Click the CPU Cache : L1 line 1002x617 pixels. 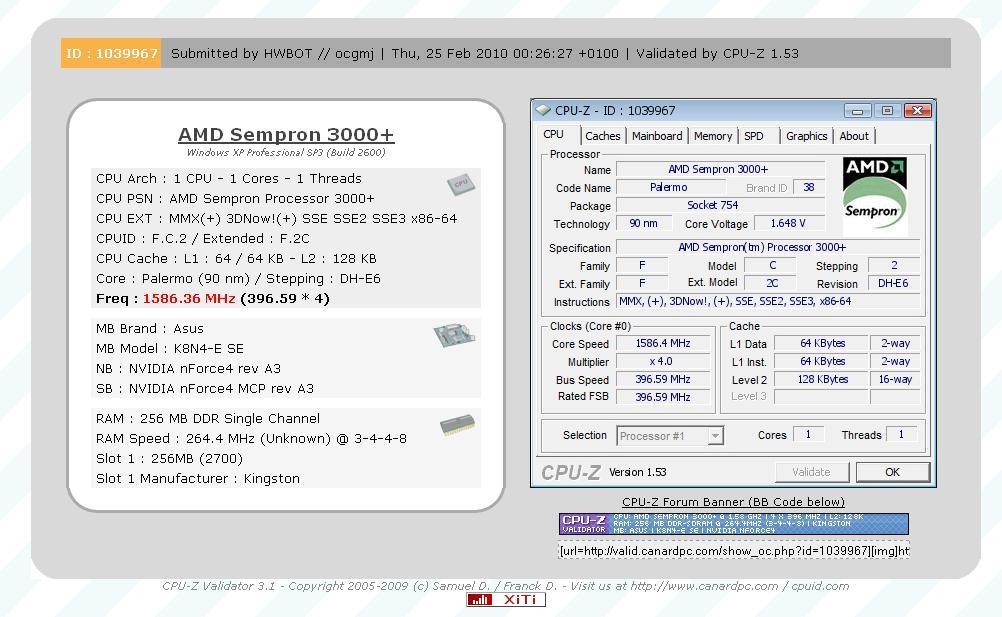[236, 259]
